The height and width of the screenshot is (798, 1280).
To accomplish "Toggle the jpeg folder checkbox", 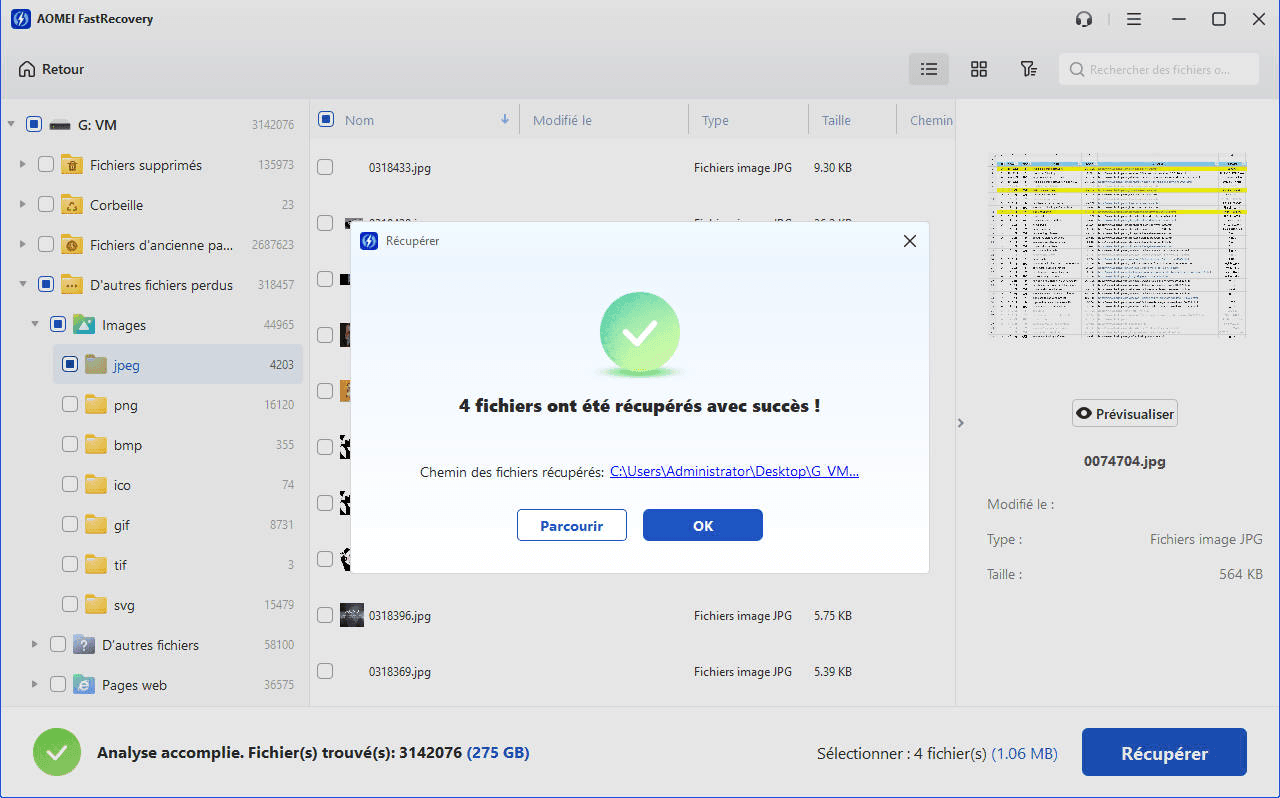I will click(69, 365).
